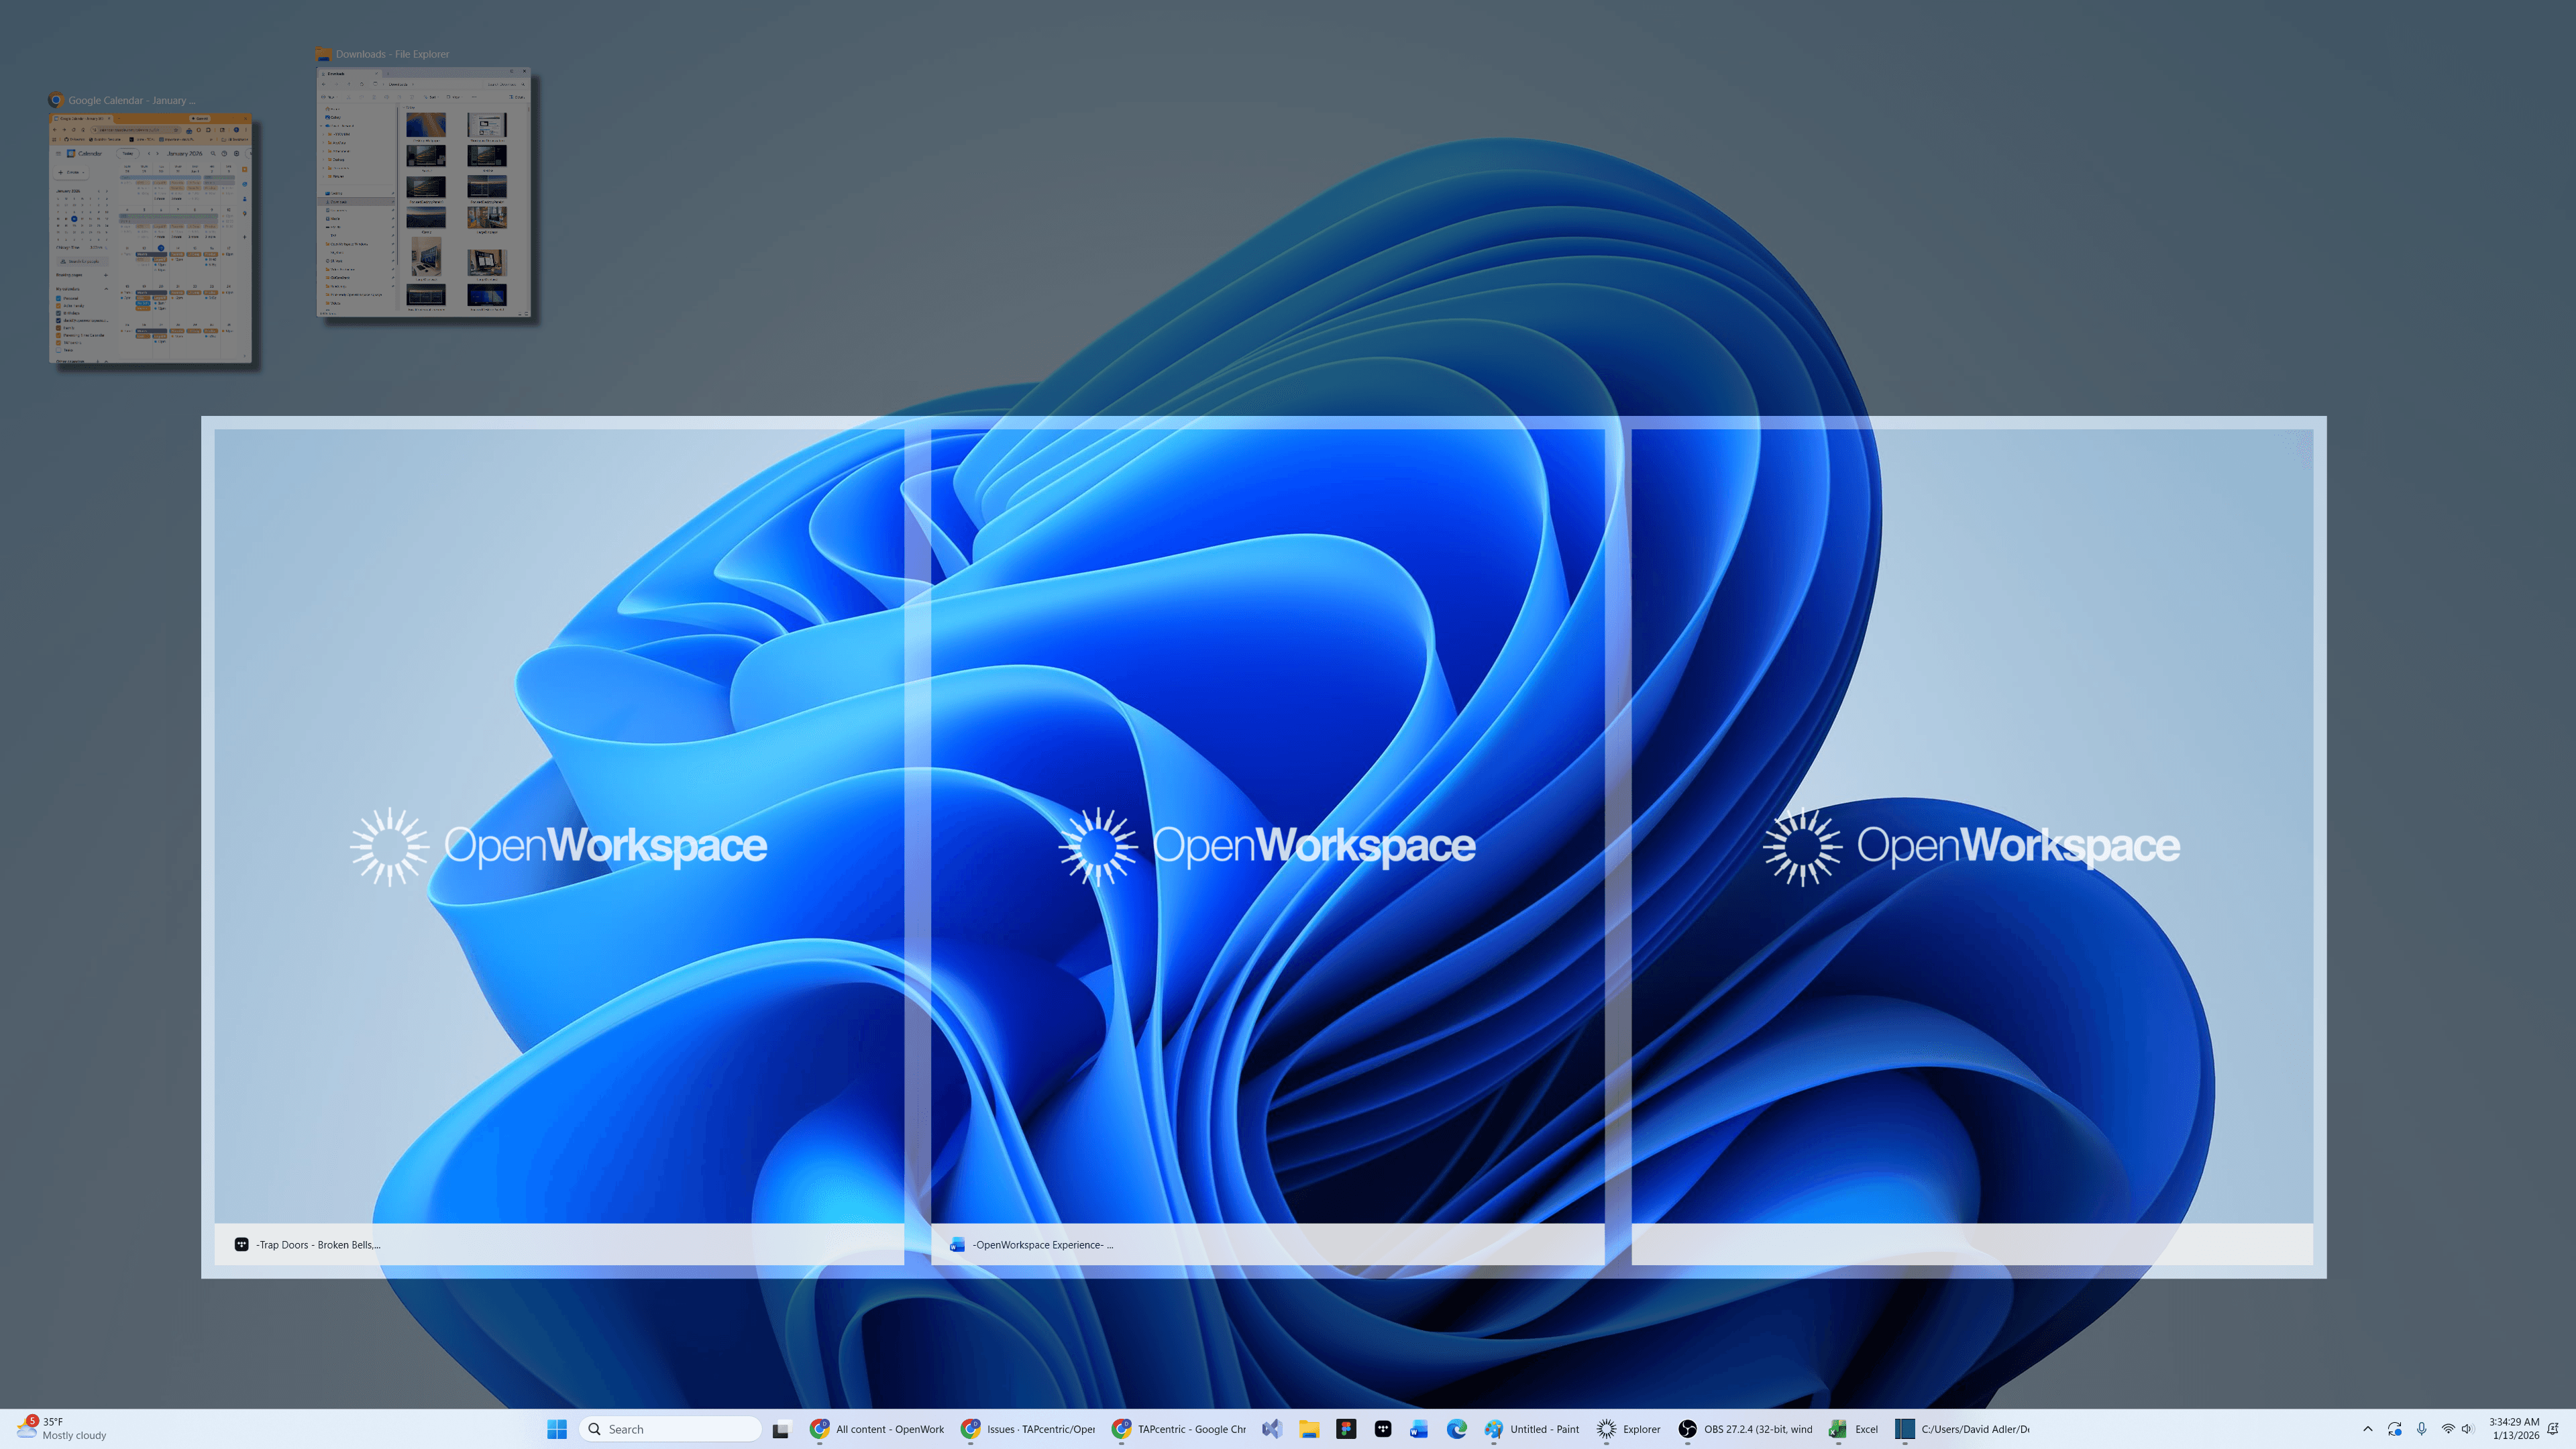Viewport: 2576px width, 1449px height.
Task: Select the OpenWorkspace Explorer taskbar icon
Action: coord(1607,1428)
